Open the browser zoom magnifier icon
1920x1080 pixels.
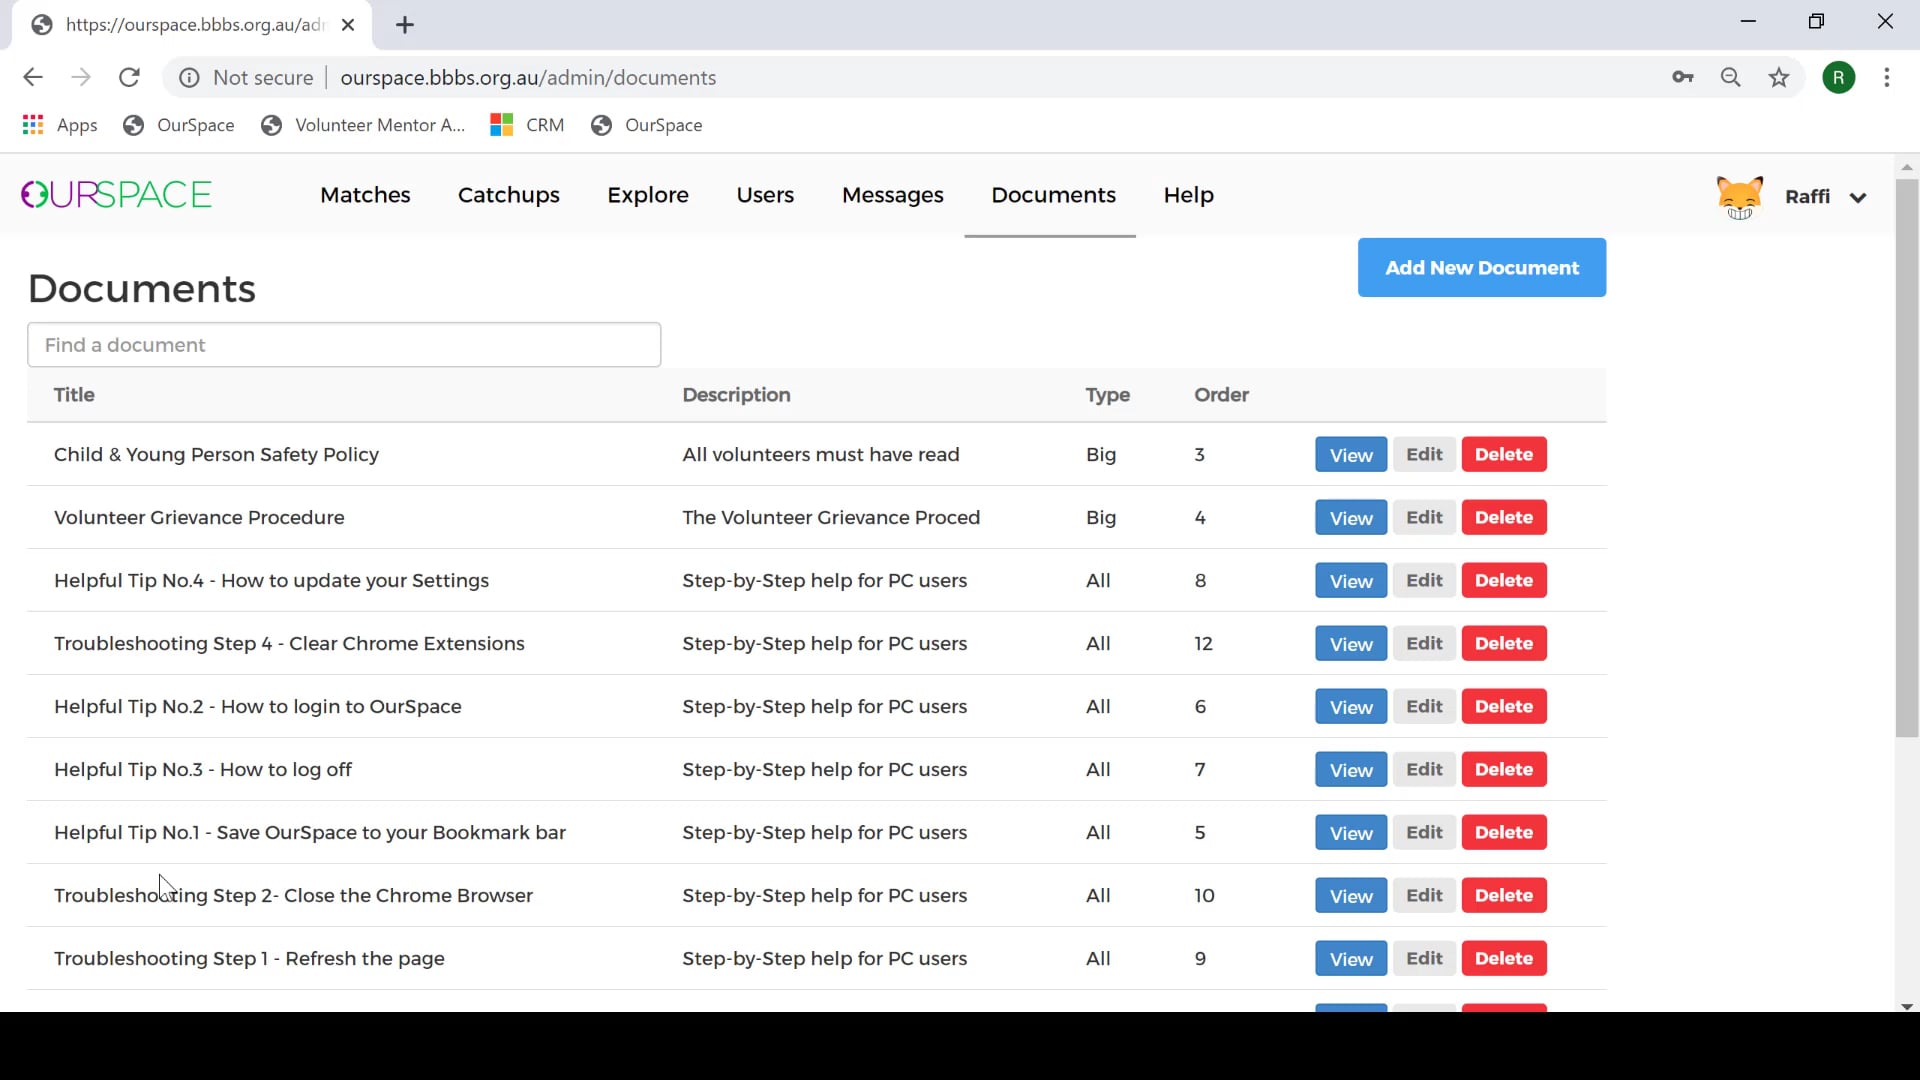pos(1731,78)
